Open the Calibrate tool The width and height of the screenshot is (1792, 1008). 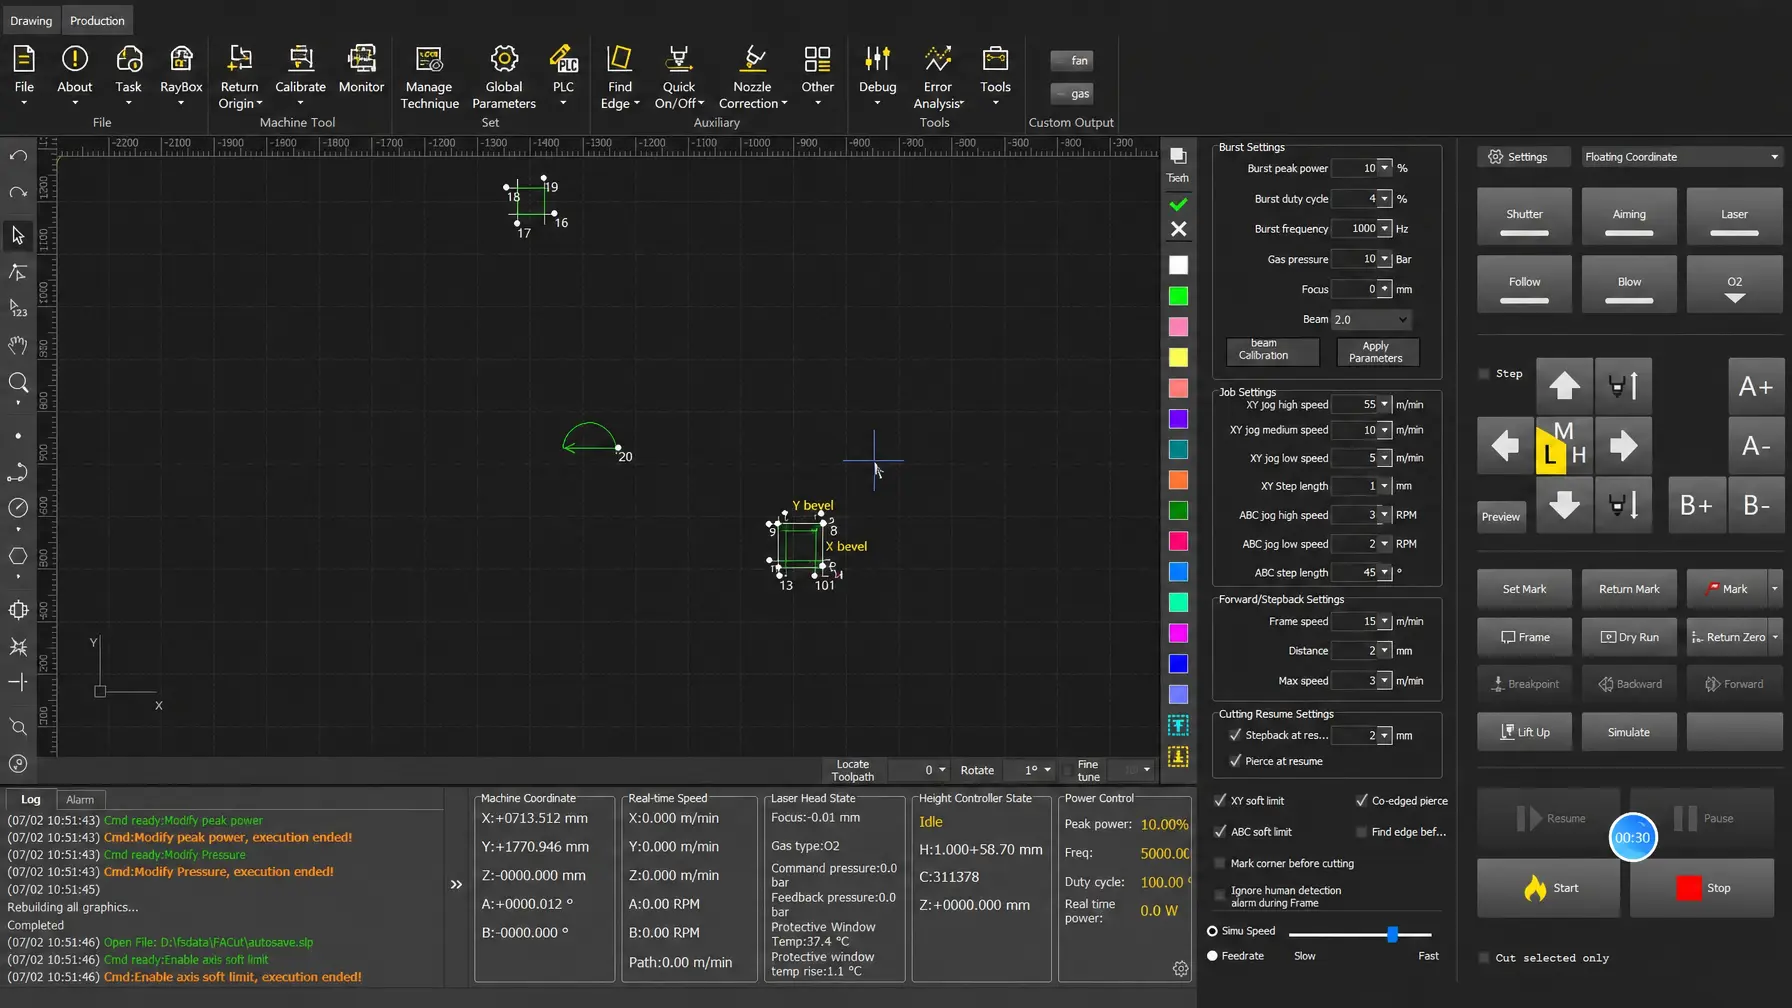[300, 70]
